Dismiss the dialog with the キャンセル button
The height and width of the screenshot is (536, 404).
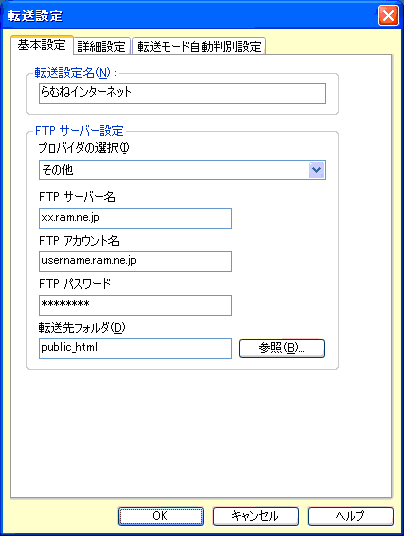(x=256, y=516)
